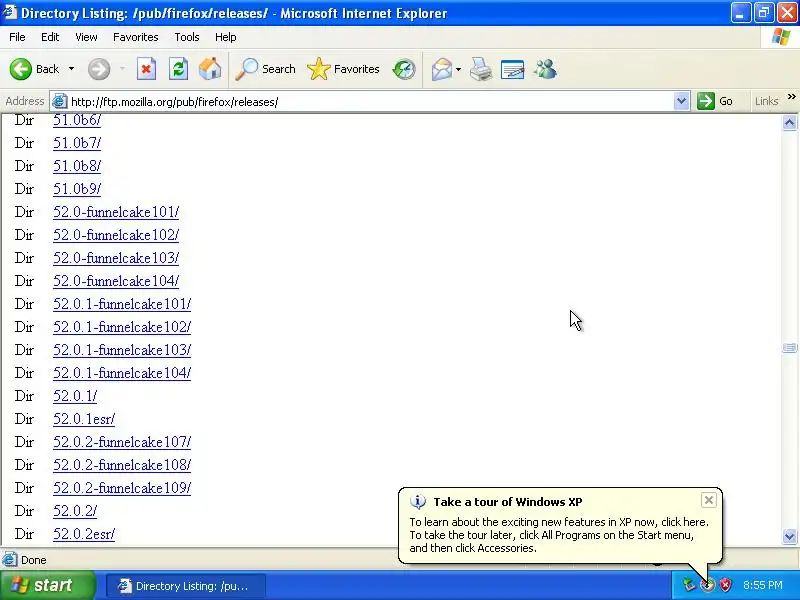This screenshot has height=600, width=800.
Task: Open the 52.0.1-funnelcake102/ link
Action: [122, 327]
